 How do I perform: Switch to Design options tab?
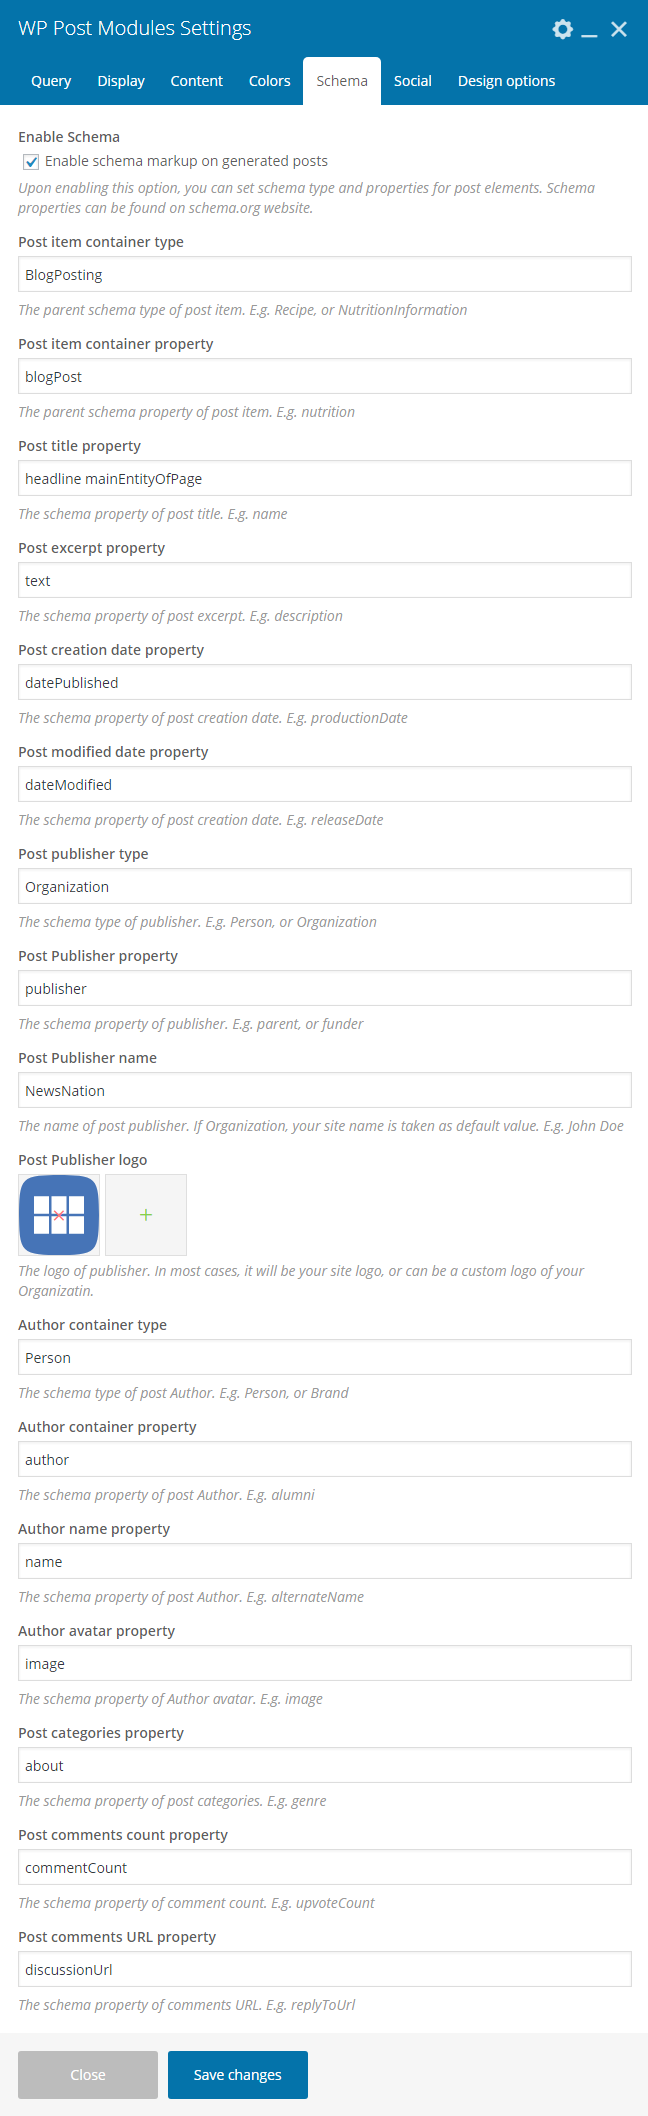click(x=506, y=81)
